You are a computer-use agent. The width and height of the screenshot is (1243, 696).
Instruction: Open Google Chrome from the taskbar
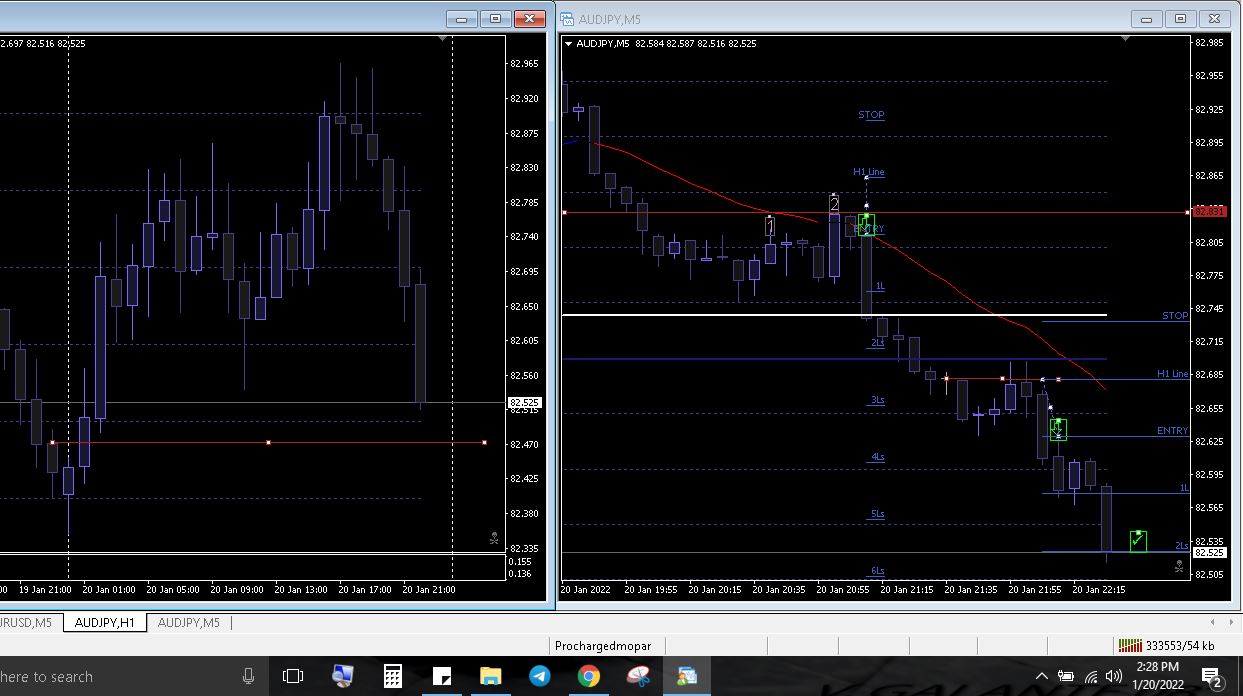pyautogui.click(x=589, y=677)
